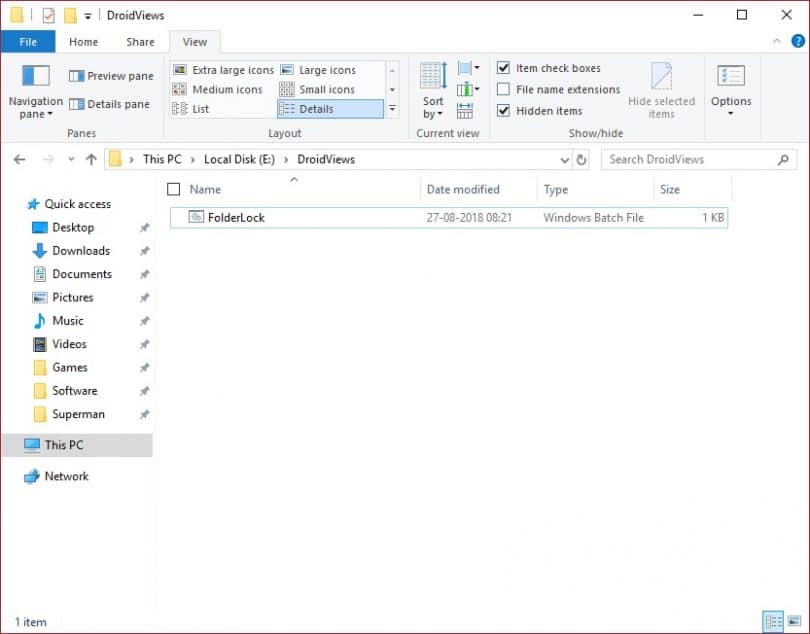Go to This PC via breadcrumb

[162, 158]
